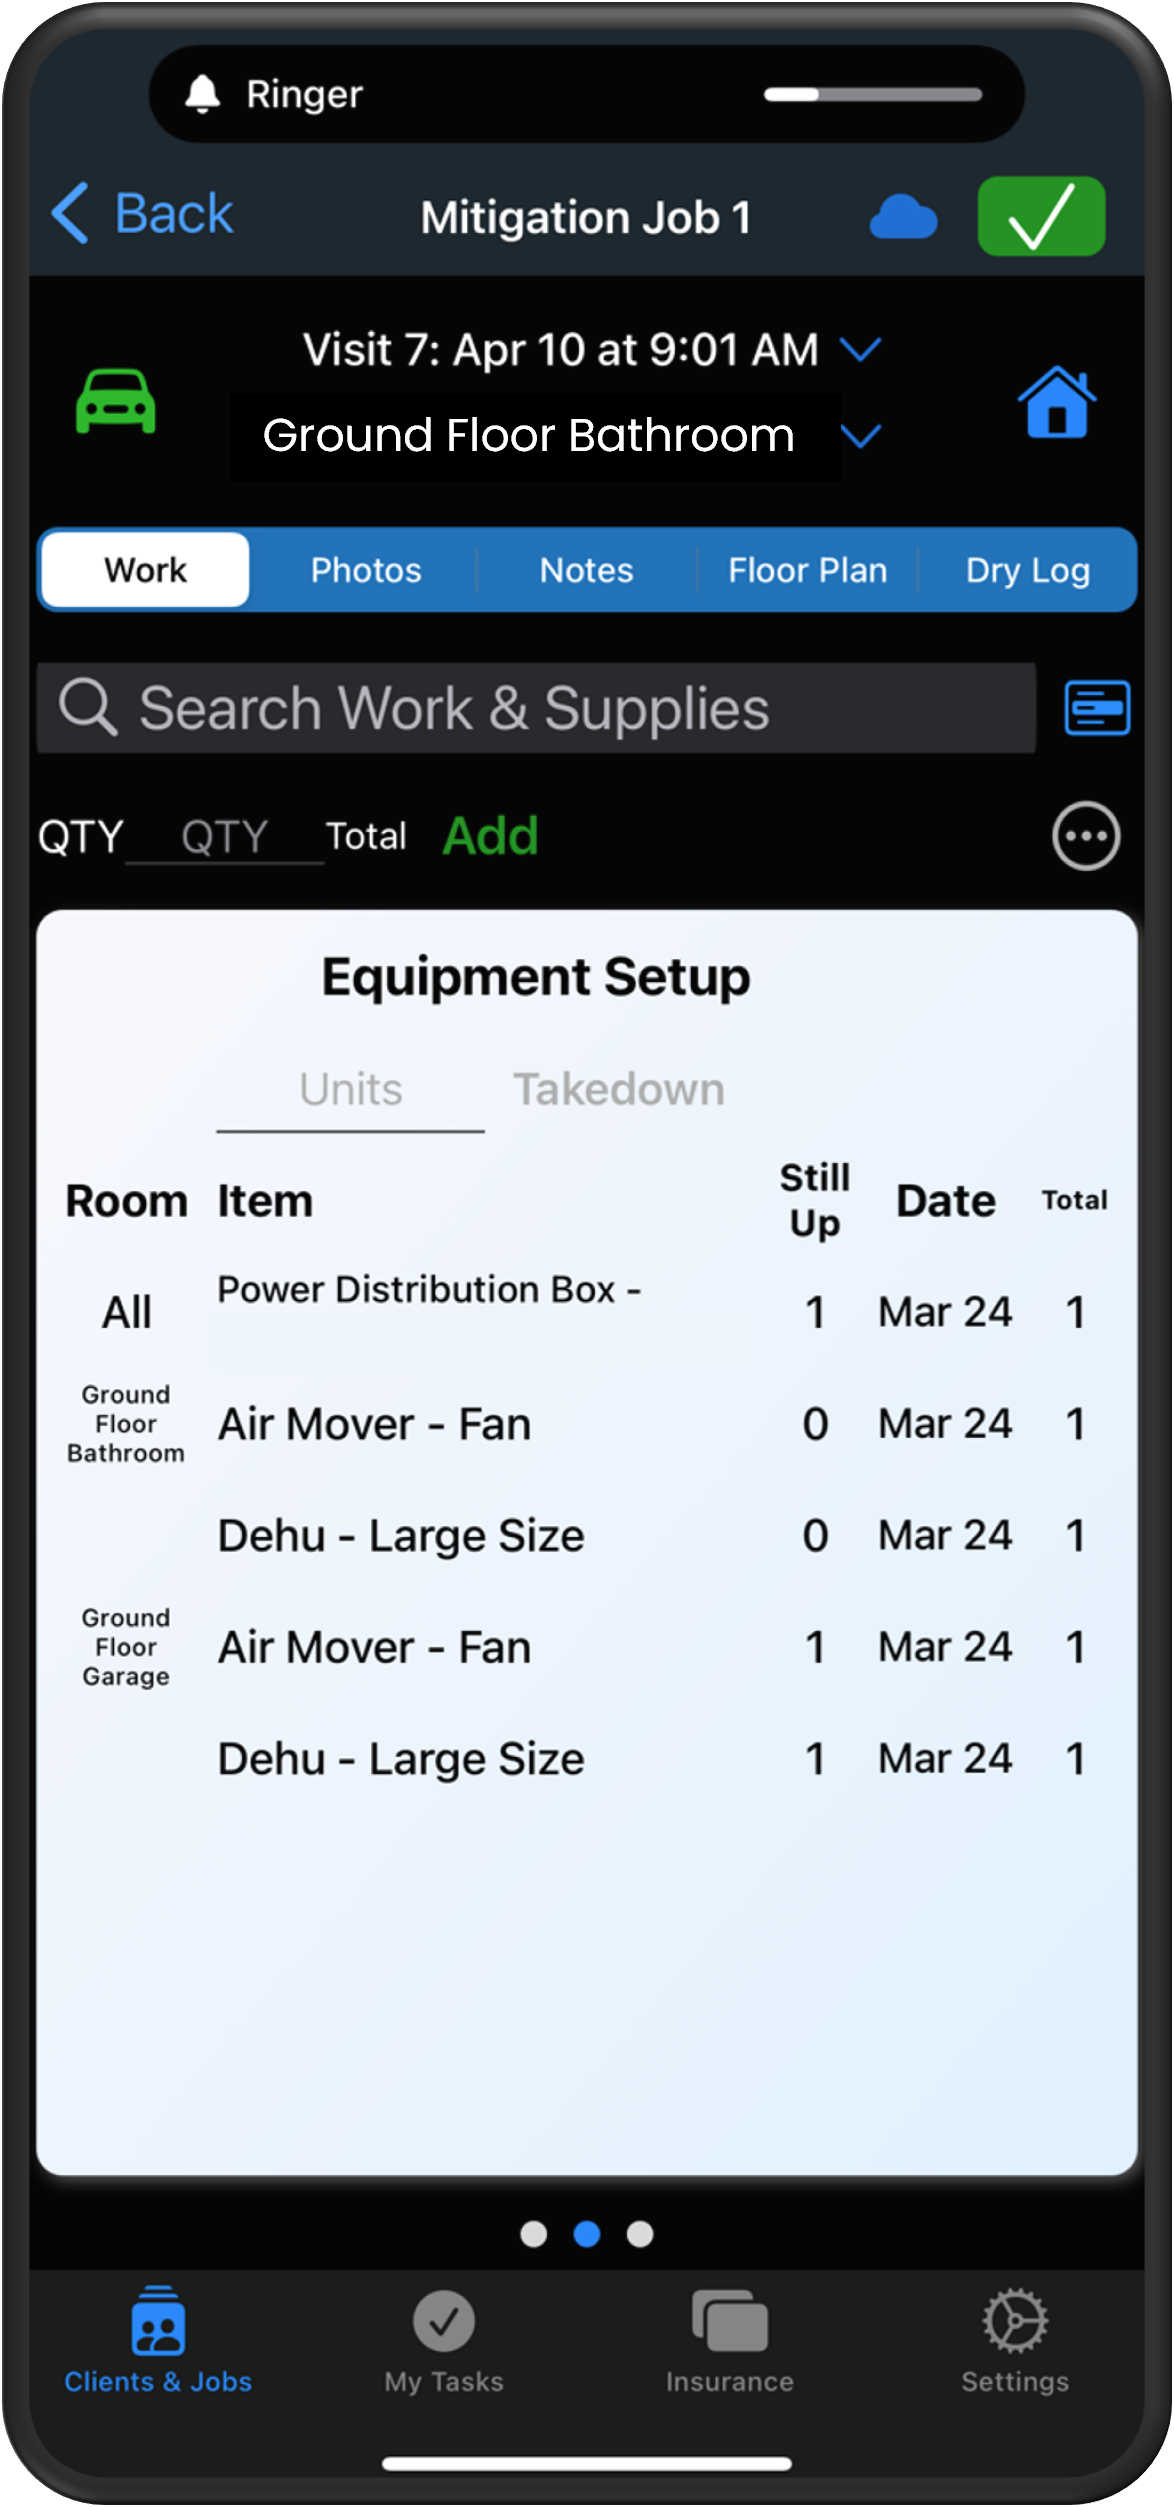Select the Units view
The height and width of the screenshot is (2507, 1174).
[x=351, y=1089]
